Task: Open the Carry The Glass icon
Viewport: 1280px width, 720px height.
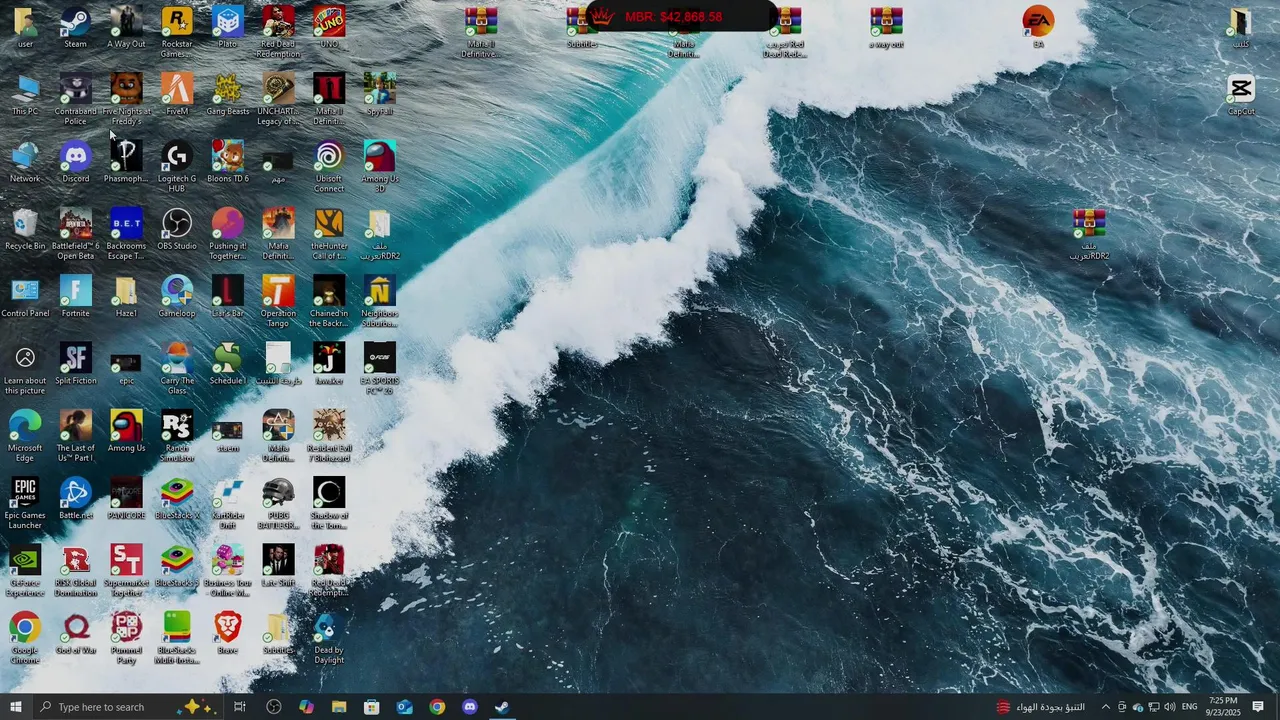Action: (177, 369)
